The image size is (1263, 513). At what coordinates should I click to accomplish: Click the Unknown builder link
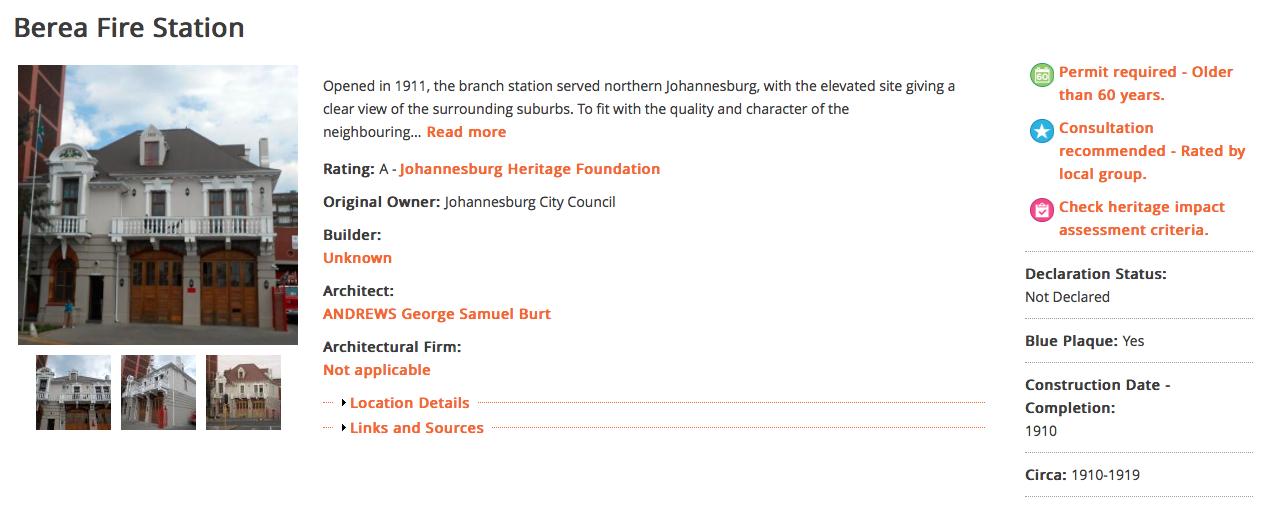(x=357, y=258)
